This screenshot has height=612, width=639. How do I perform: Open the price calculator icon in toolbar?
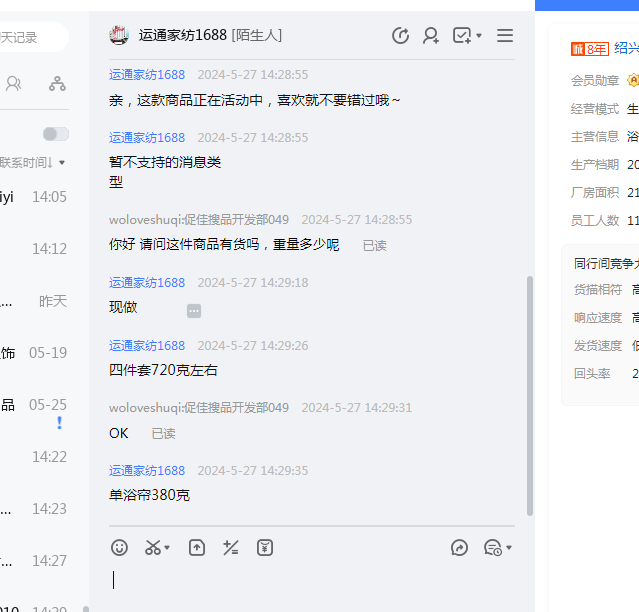[231, 547]
